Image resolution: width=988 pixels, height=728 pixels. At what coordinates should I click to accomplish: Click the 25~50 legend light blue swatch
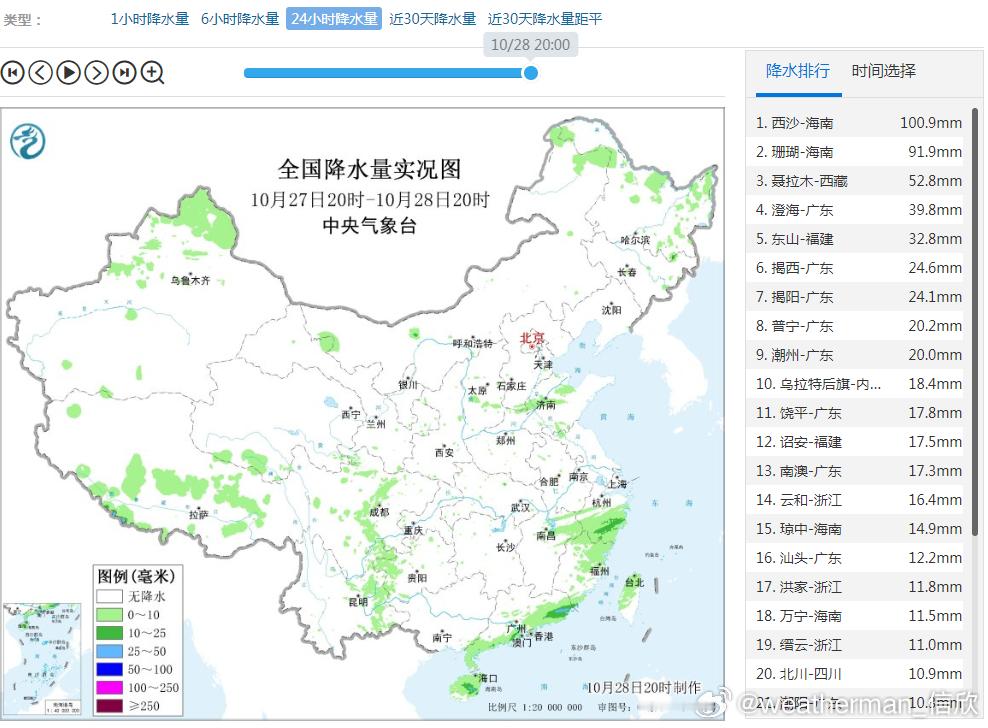(109, 651)
